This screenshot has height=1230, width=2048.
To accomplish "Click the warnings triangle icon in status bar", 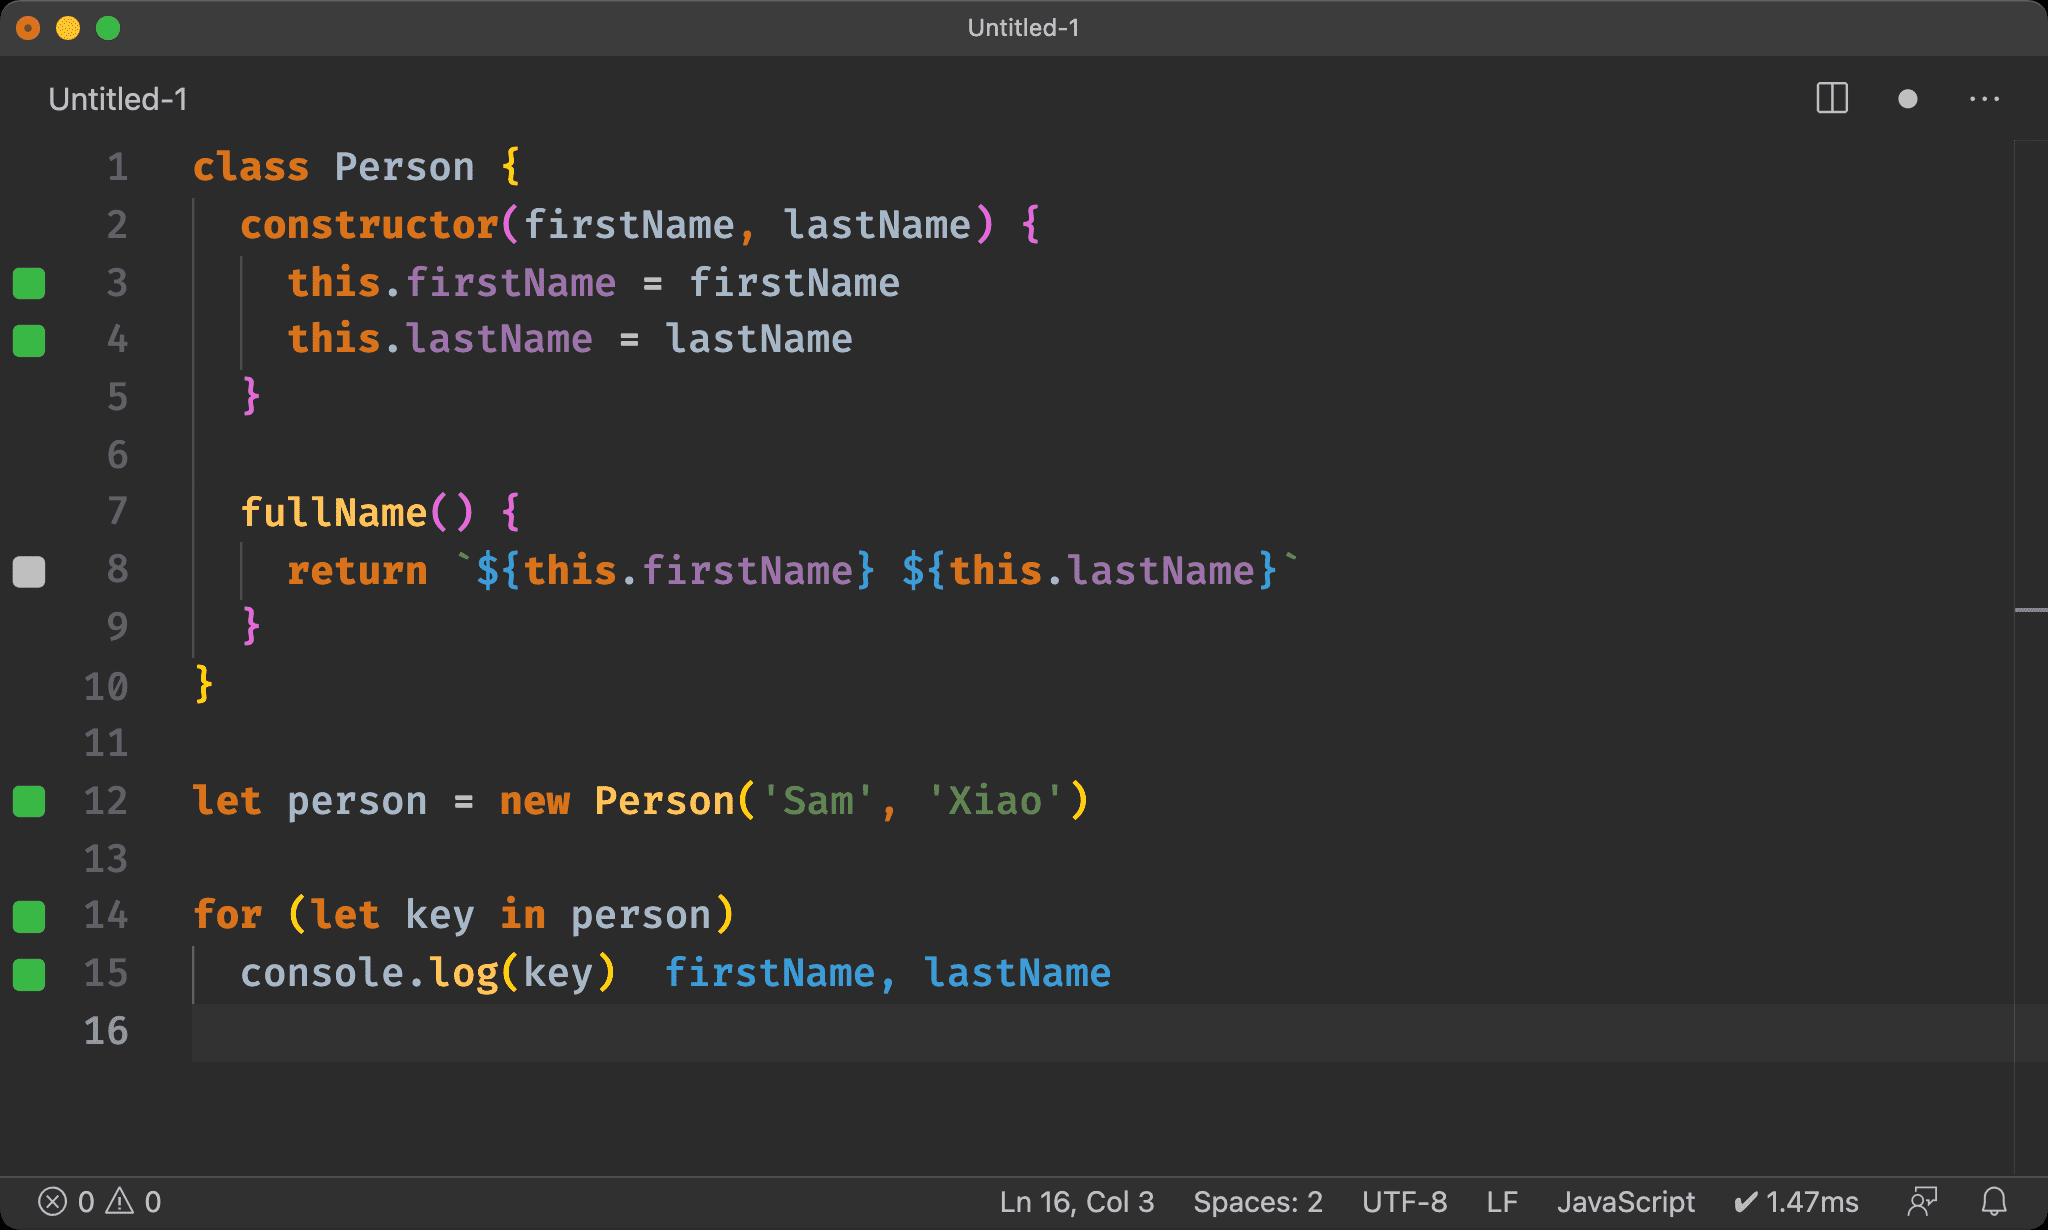I will (120, 1201).
